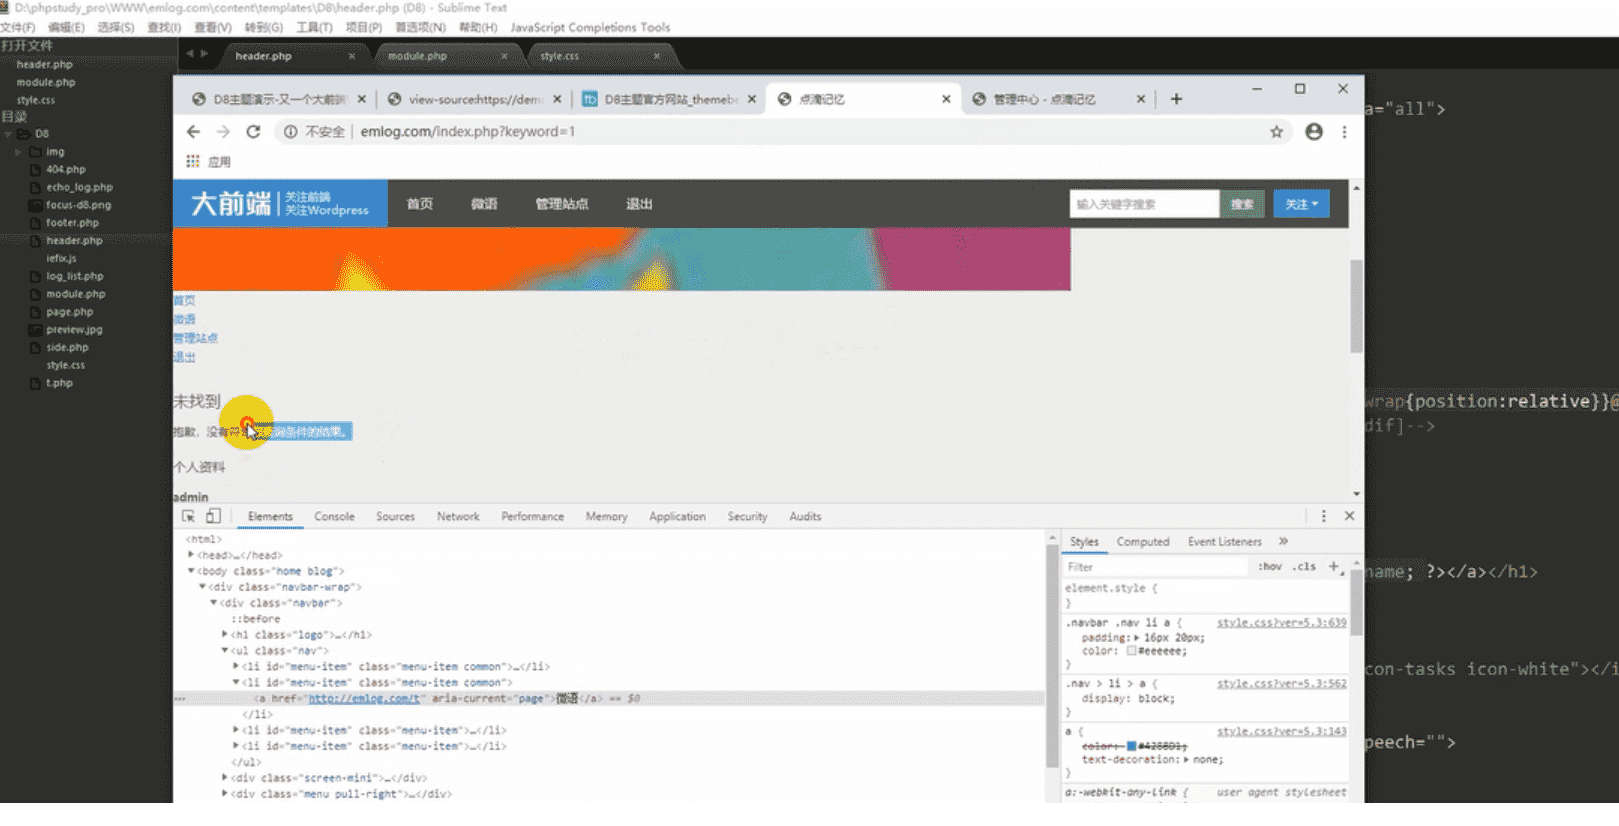Click the 搜索 search button
This screenshot has height=826, width=1619.
point(1242,204)
